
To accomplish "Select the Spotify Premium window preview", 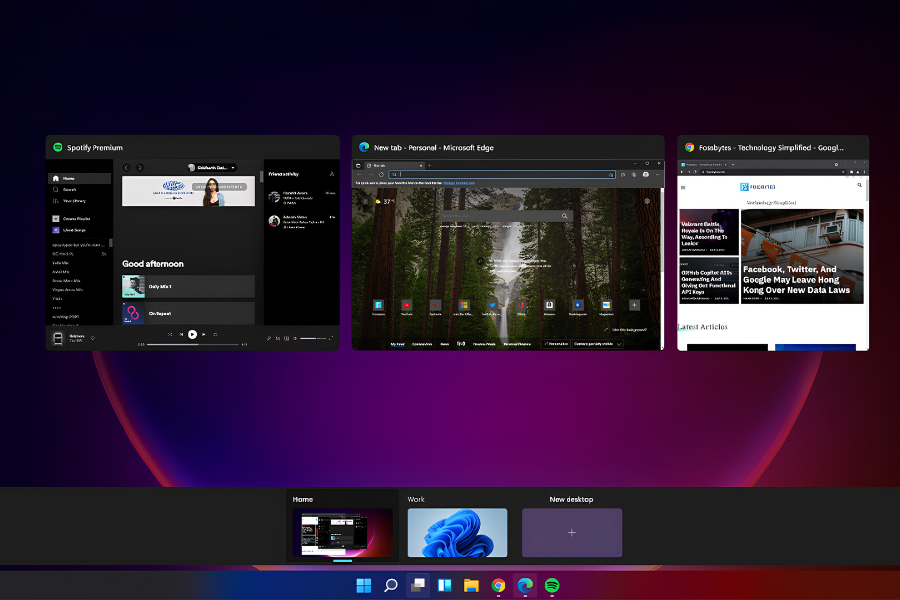I will click(x=193, y=243).
